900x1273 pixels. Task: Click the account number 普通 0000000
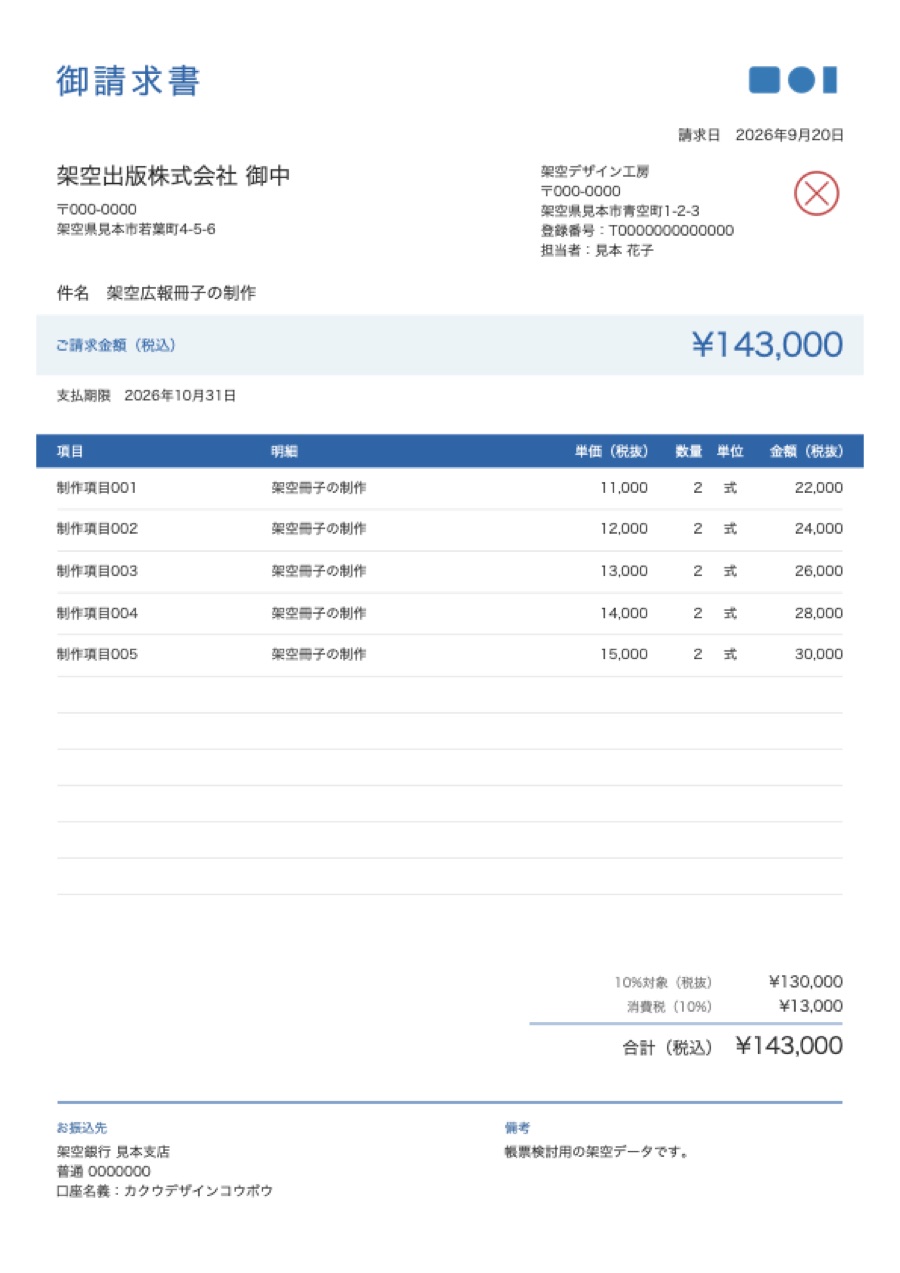point(104,1172)
